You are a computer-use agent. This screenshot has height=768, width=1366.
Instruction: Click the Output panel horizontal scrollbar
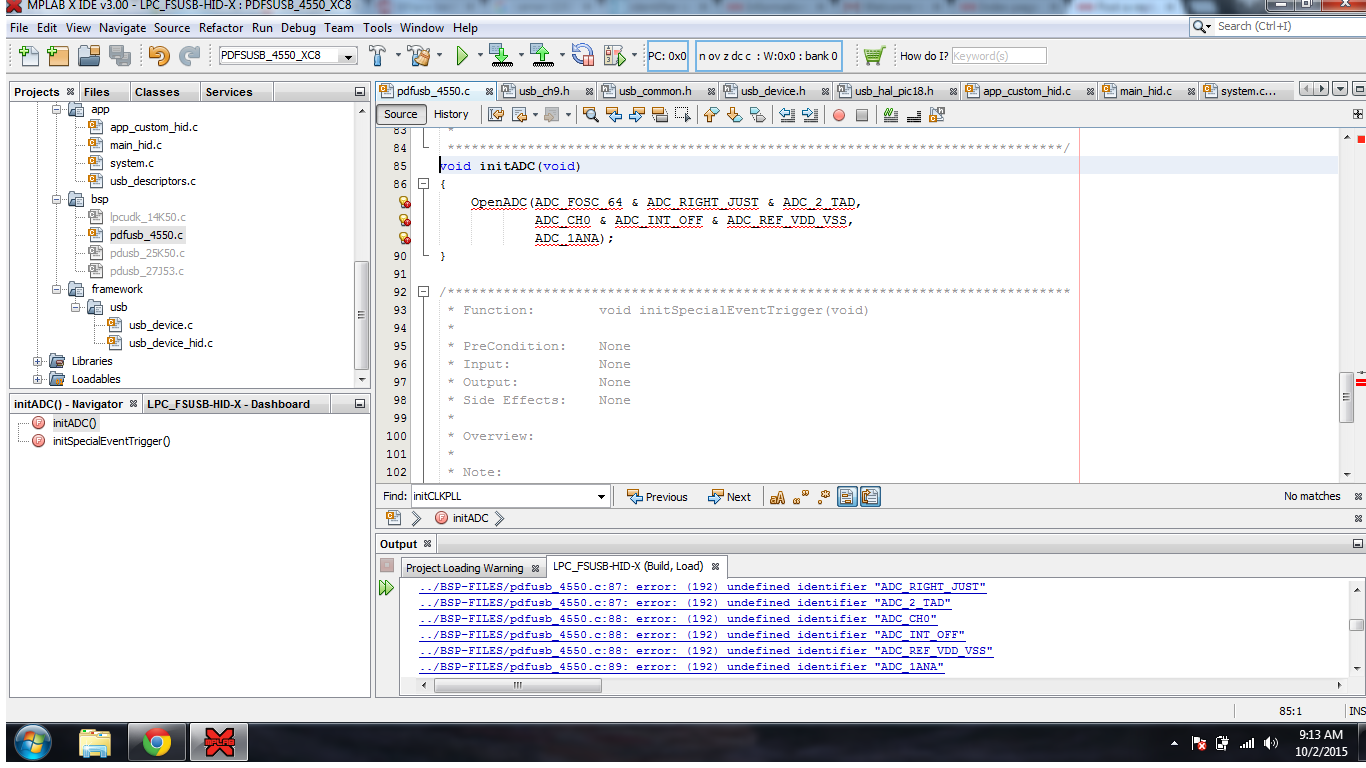coord(517,686)
